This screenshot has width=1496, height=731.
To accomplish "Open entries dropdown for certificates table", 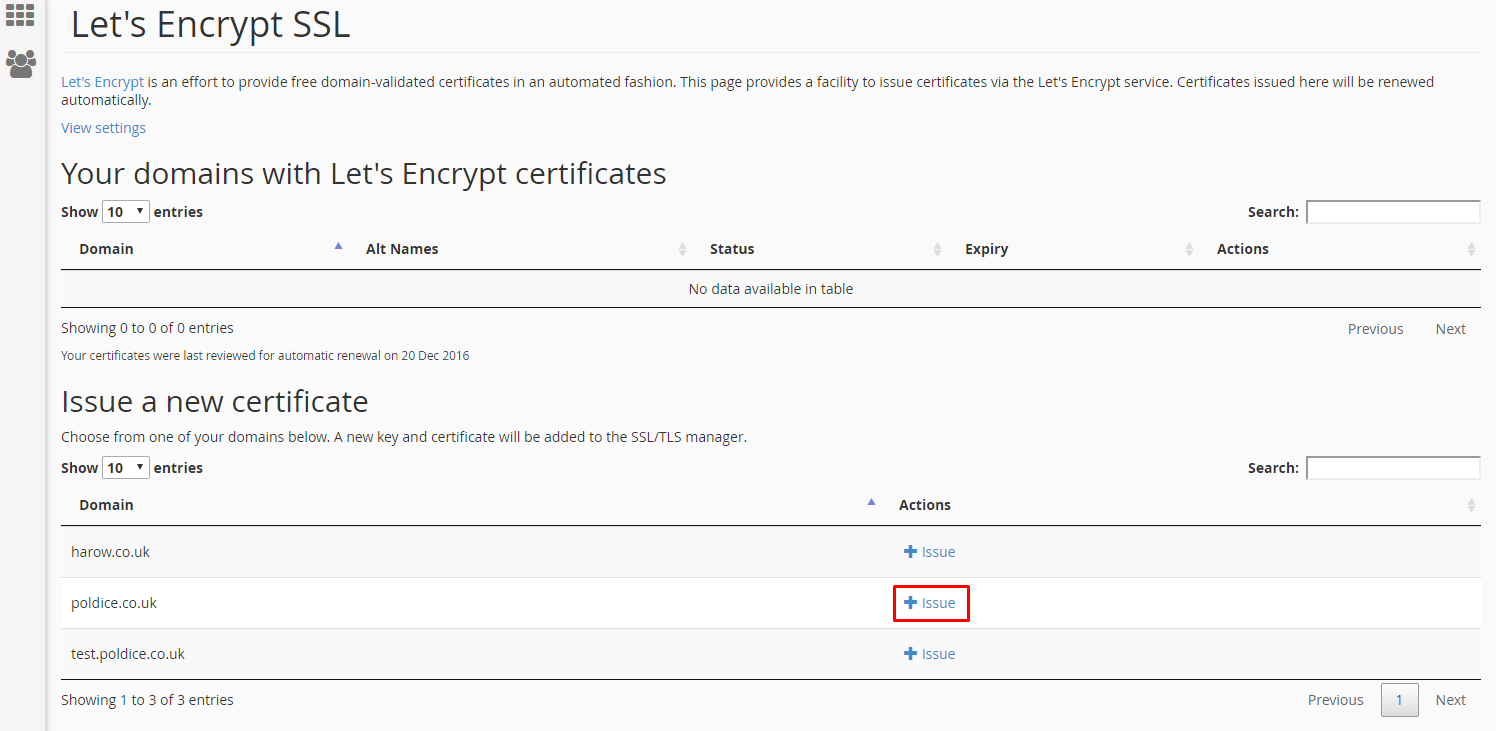I will click(126, 212).
